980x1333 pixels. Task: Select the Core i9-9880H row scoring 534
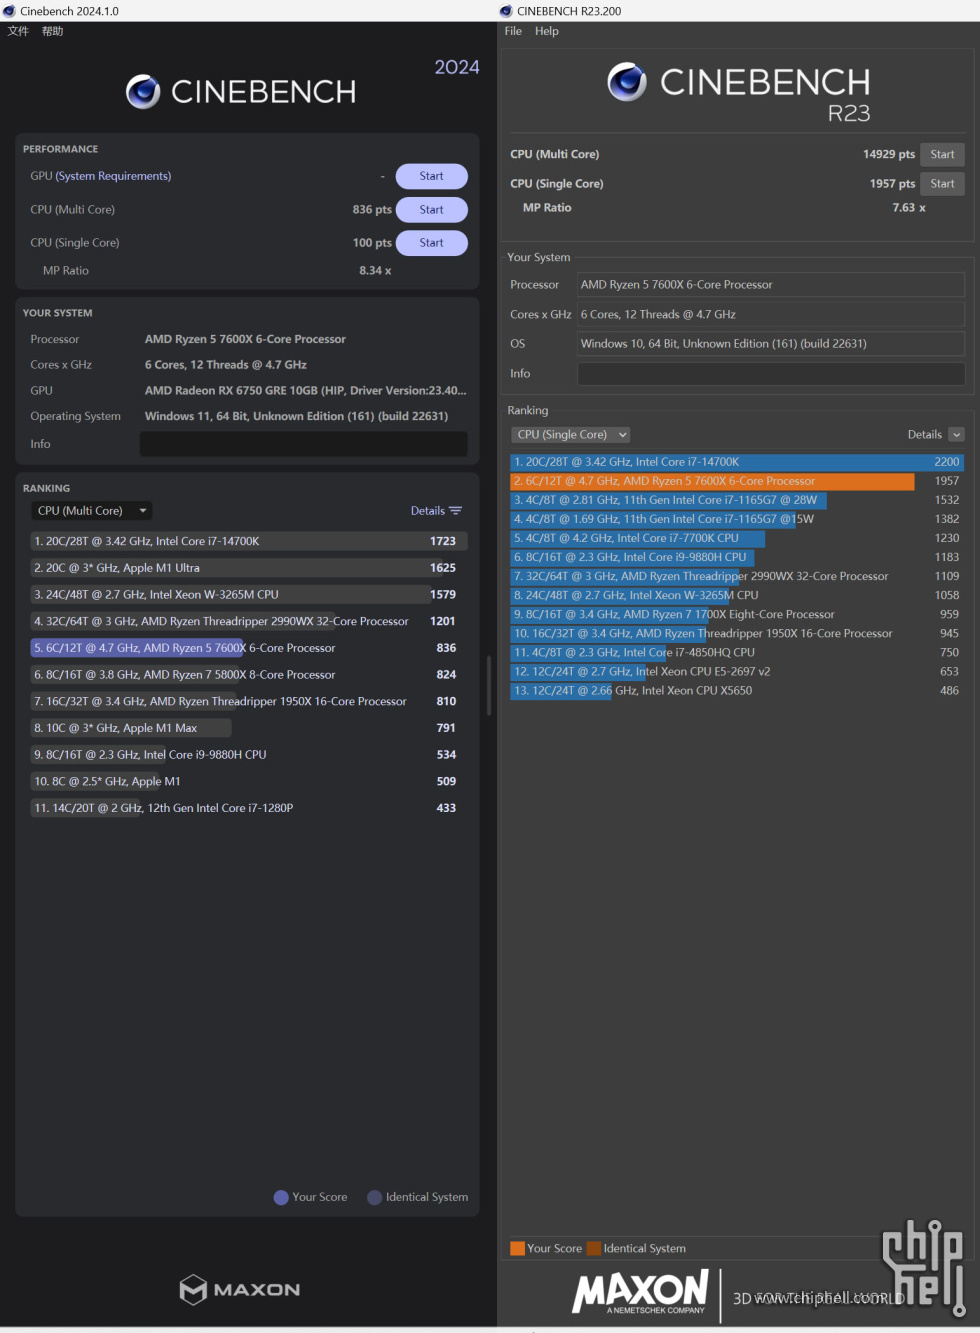pos(247,755)
